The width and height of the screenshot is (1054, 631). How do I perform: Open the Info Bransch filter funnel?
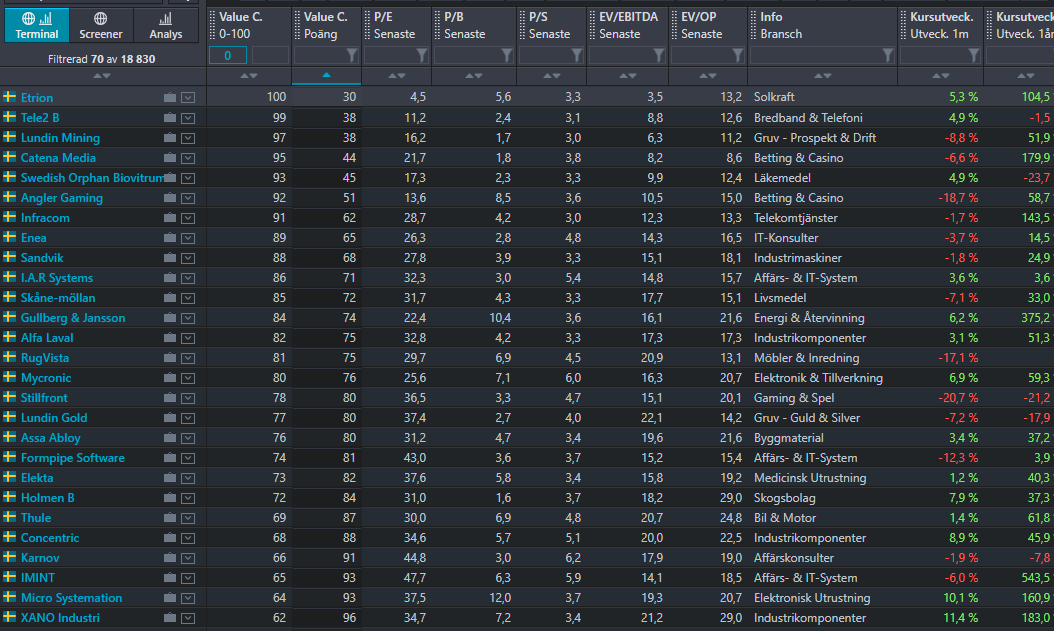coord(888,55)
